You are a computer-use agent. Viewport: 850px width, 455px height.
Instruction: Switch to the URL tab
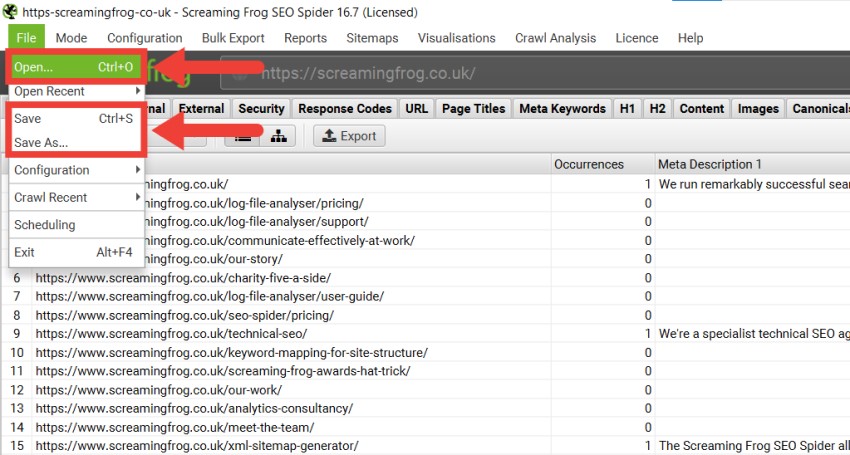(416, 108)
